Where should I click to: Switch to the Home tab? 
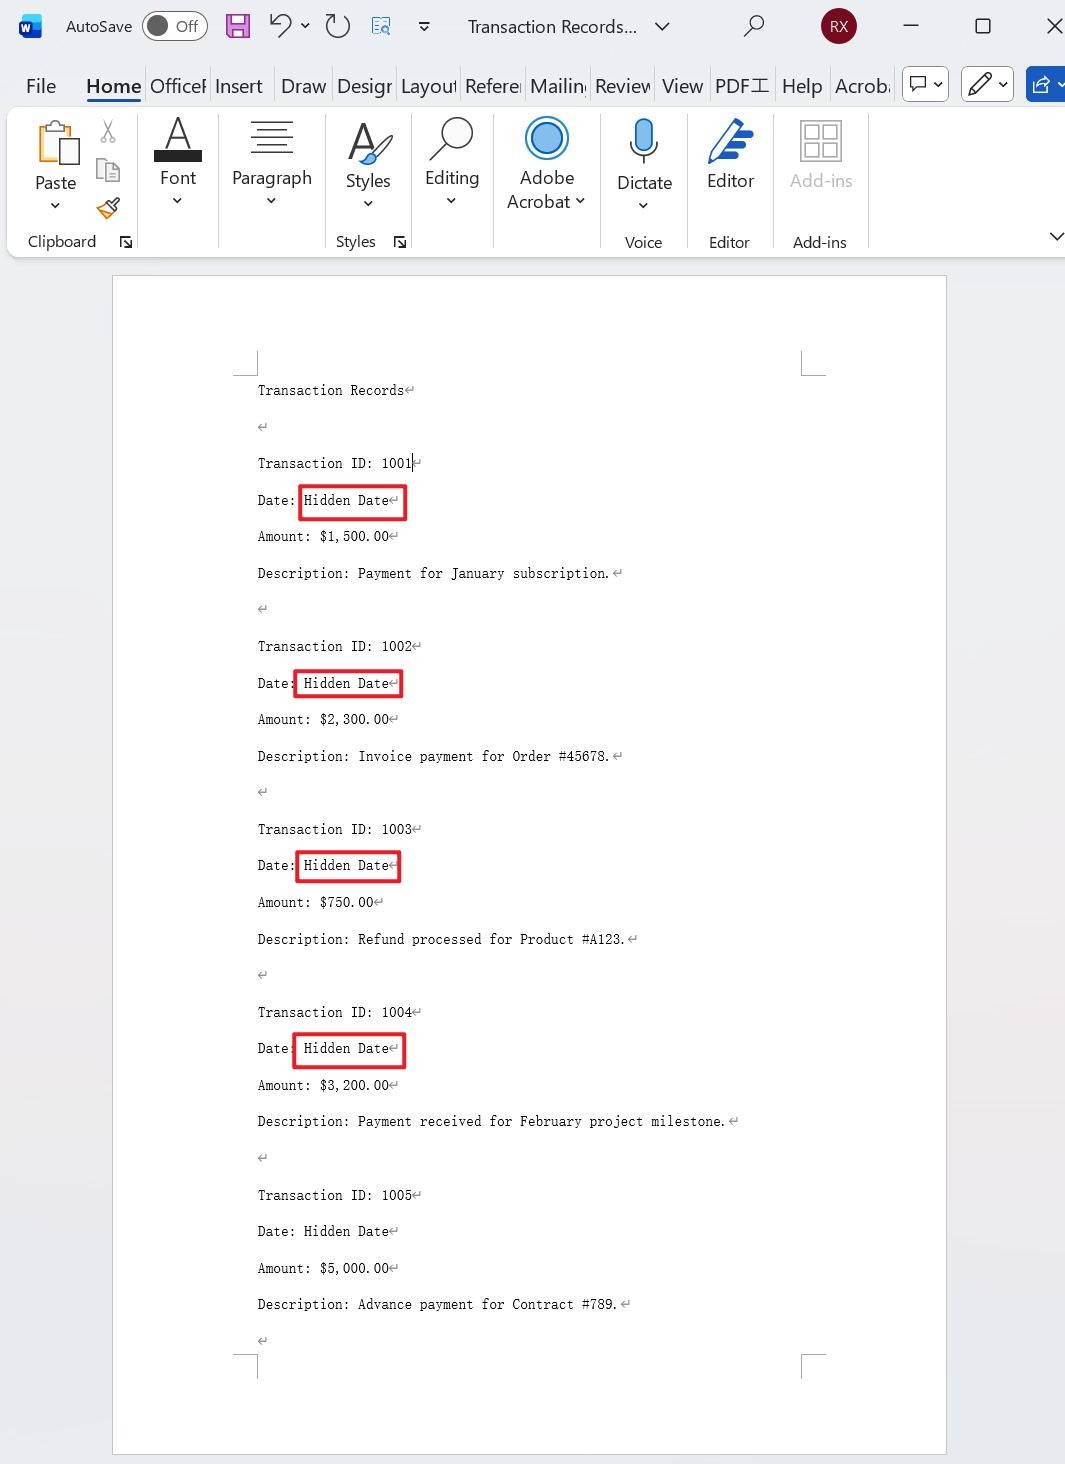113,86
